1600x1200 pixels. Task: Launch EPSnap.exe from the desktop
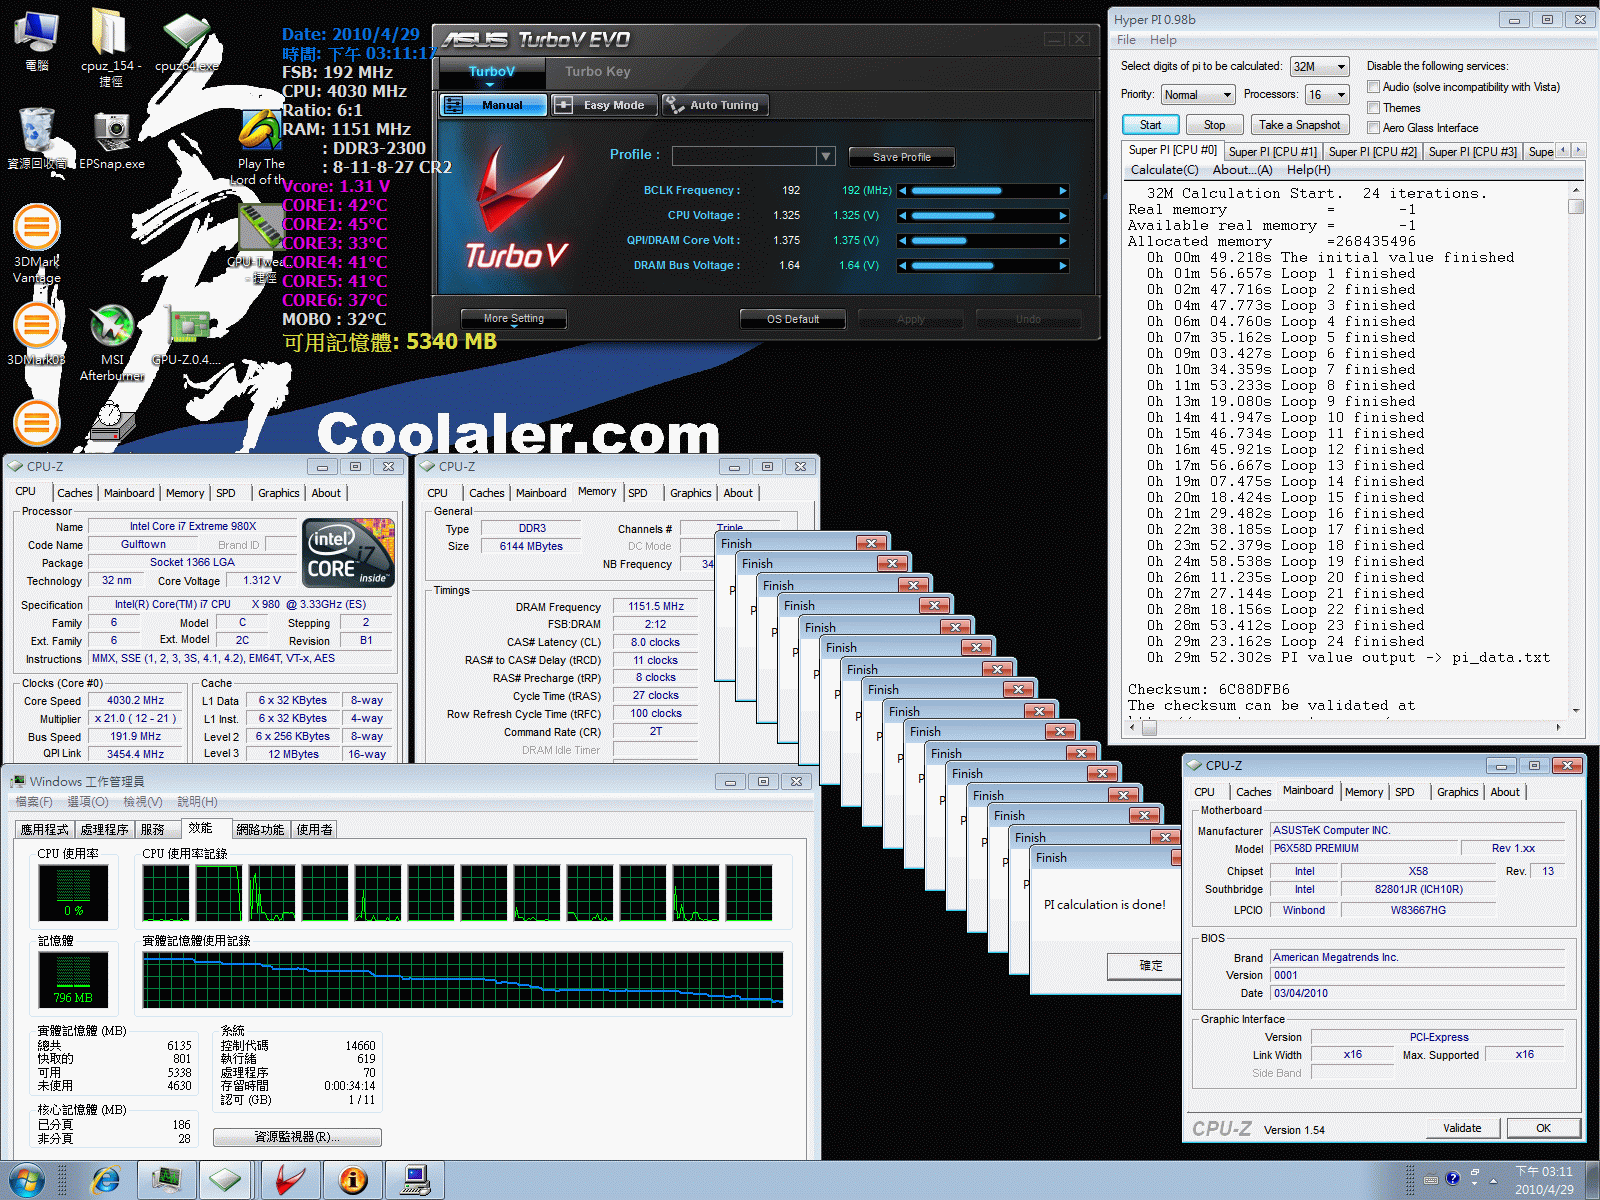(x=112, y=139)
